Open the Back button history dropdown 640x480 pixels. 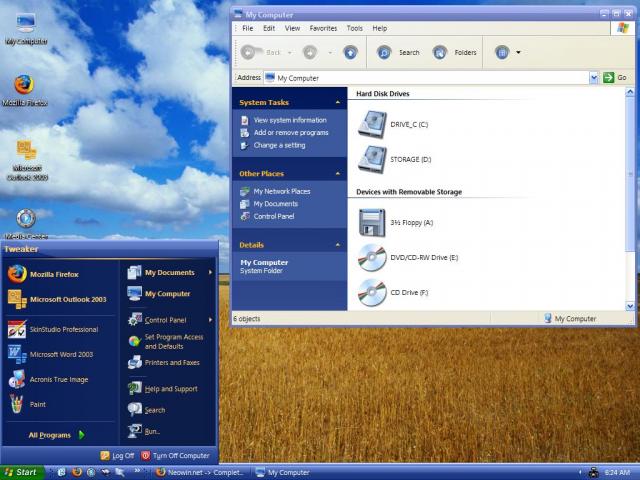point(290,52)
